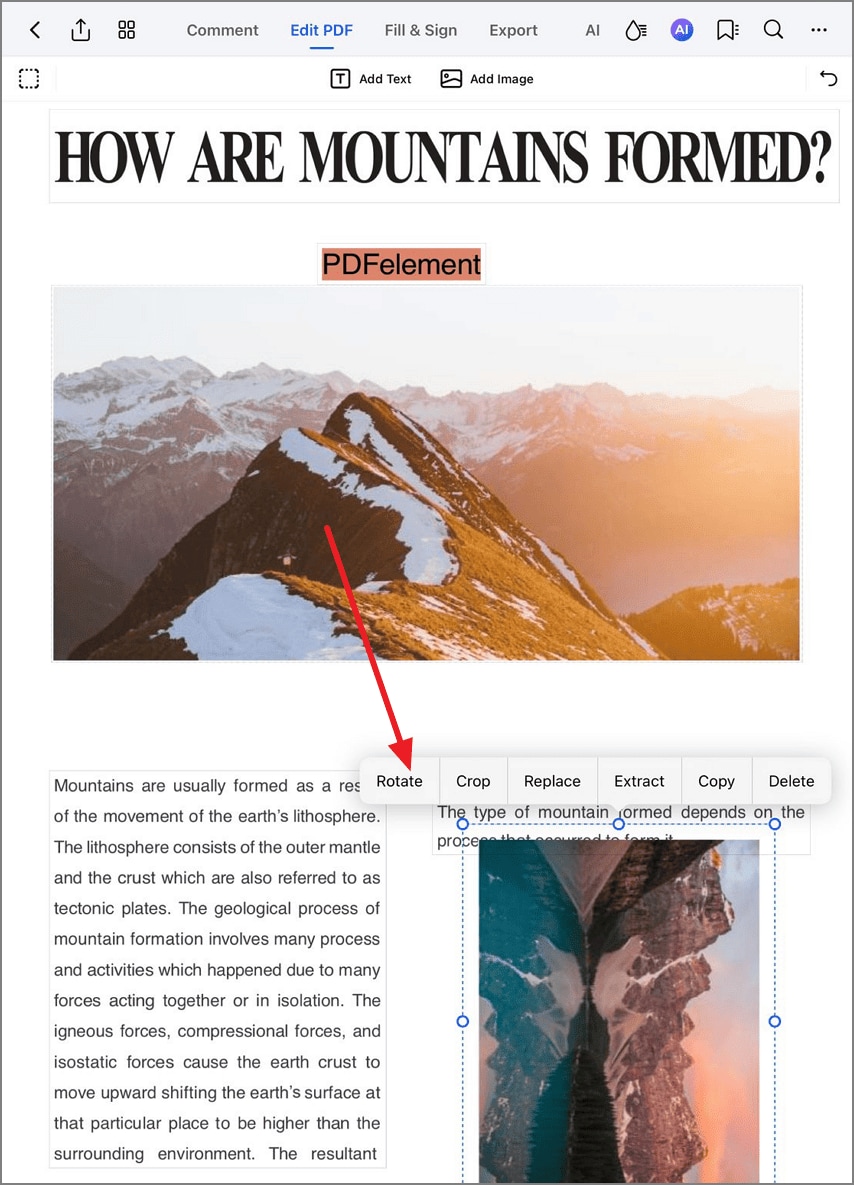The height and width of the screenshot is (1185, 854).
Task: Click the undo arrow icon
Action: pyautogui.click(x=828, y=78)
